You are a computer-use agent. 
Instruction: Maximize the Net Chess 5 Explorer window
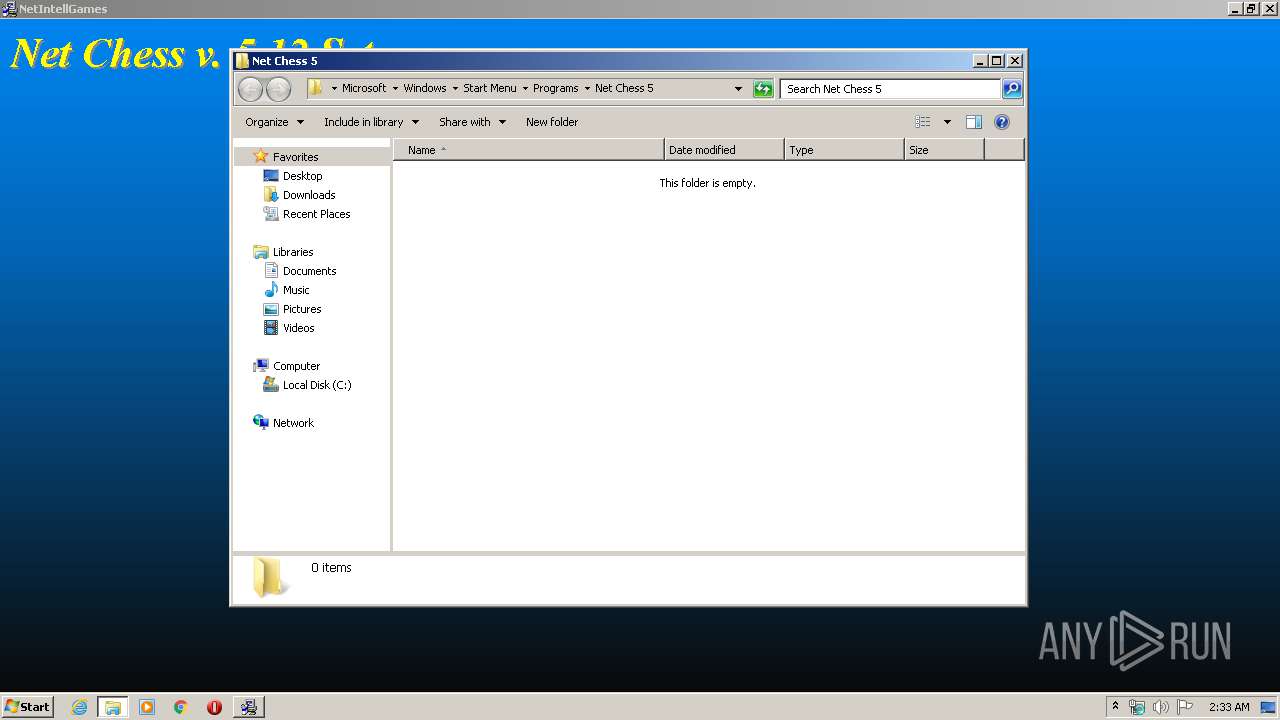[x=996, y=61]
